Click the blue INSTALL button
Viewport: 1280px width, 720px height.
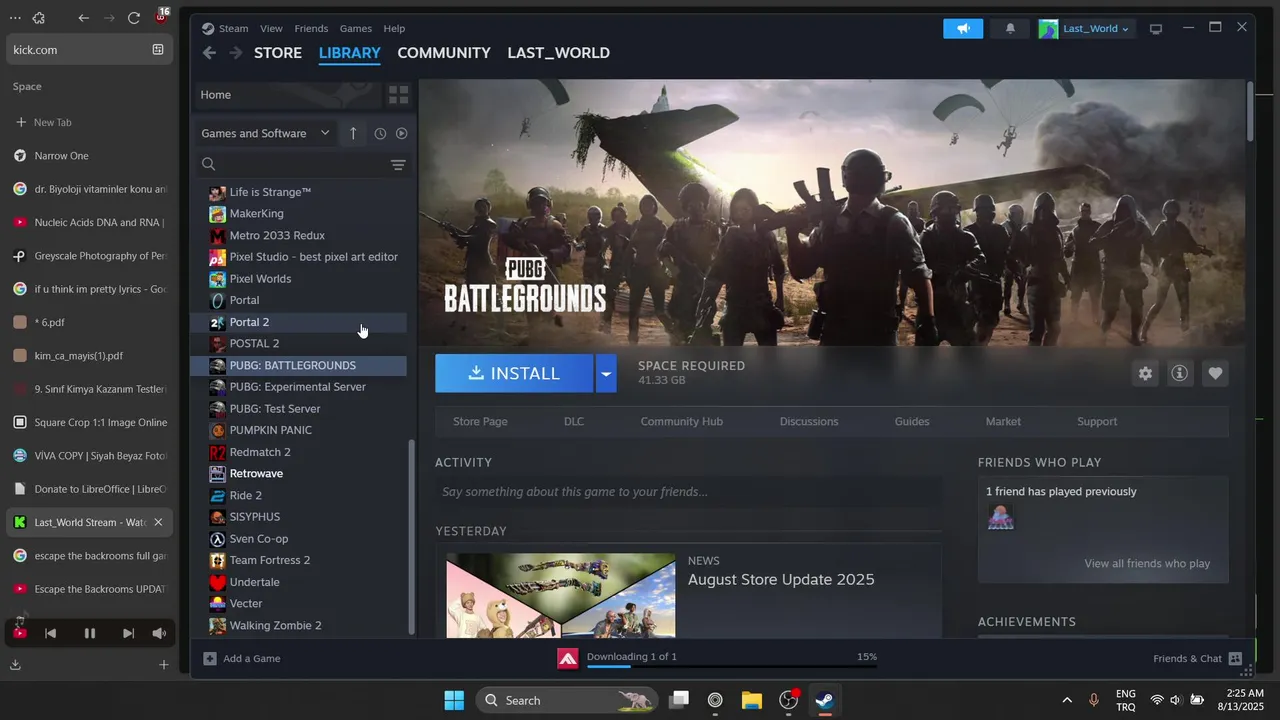pos(514,373)
